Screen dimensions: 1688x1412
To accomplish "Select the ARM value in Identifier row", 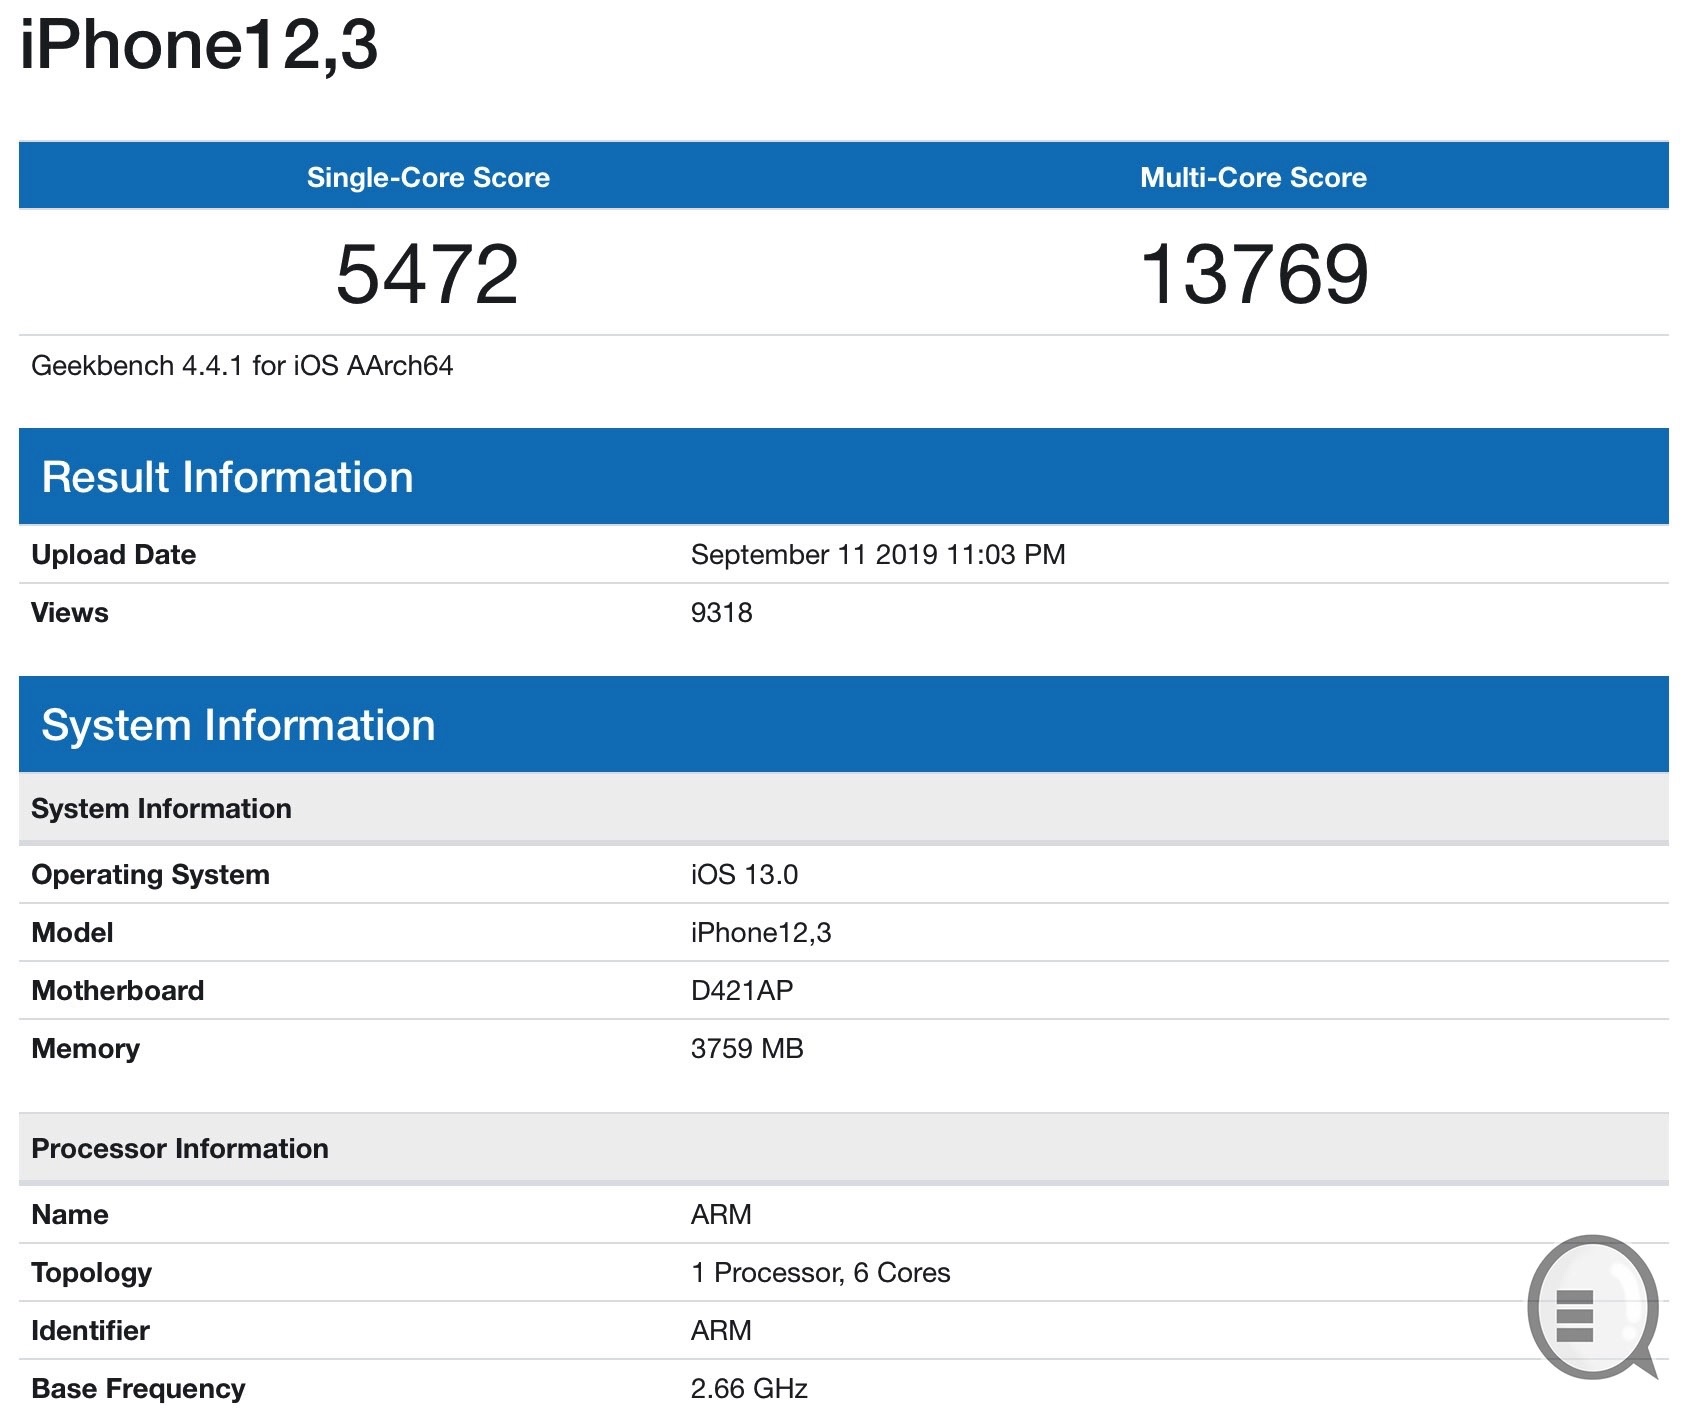I will (721, 1331).
